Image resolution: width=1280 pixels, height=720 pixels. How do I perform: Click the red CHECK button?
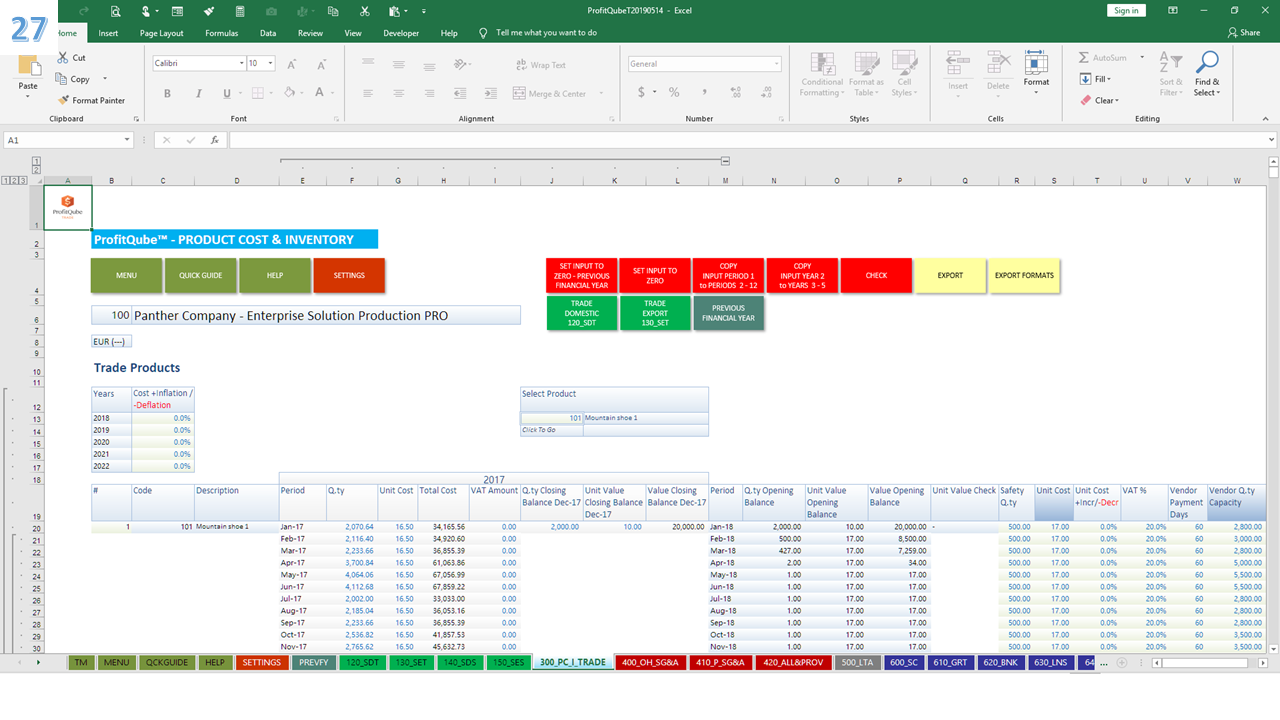pos(877,276)
